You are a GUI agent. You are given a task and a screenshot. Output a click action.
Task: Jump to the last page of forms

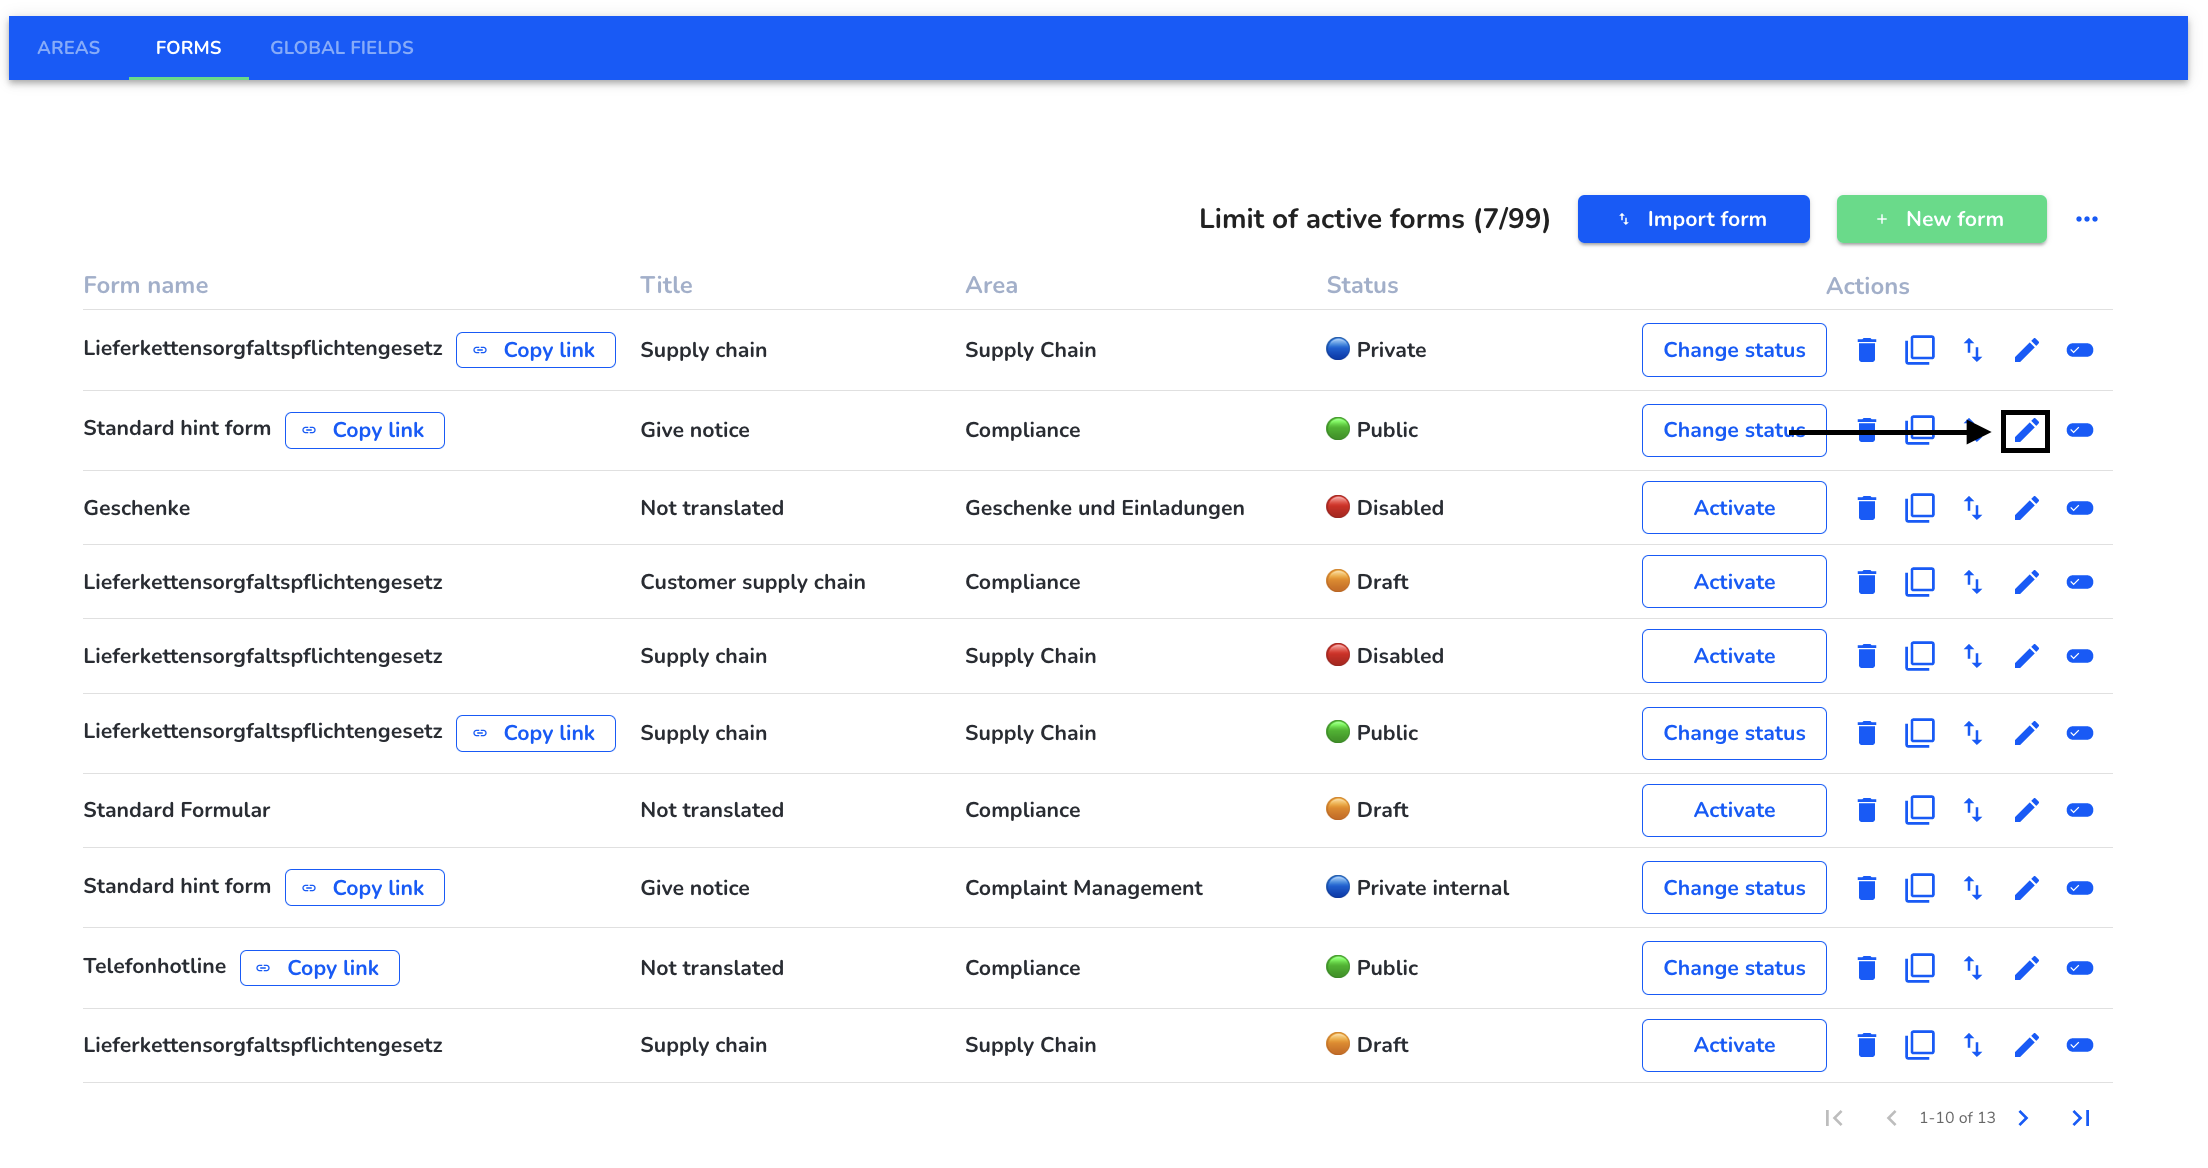pyautogui.click(x=2081, y=1118)
